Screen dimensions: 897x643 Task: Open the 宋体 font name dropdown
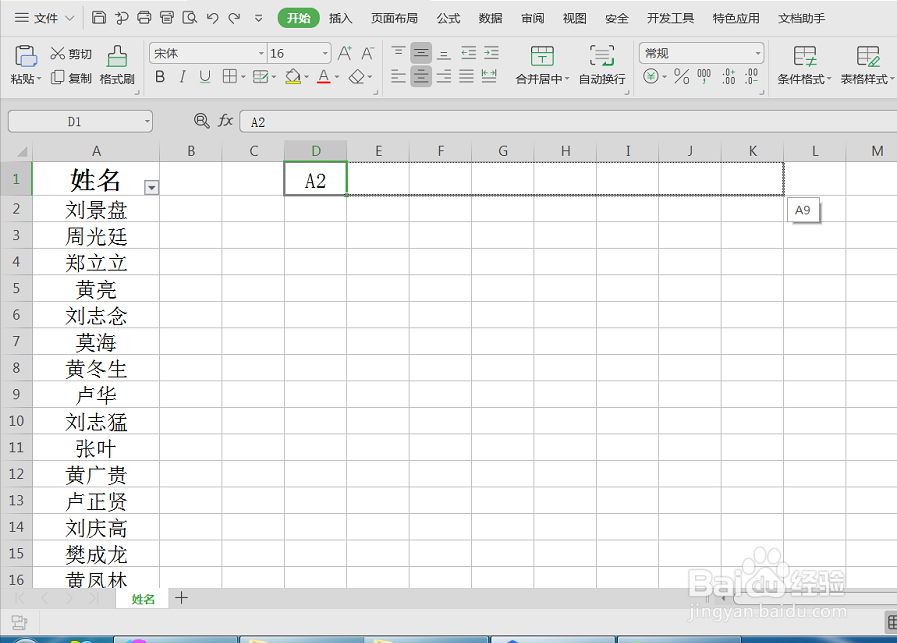[x=261, y=53]
